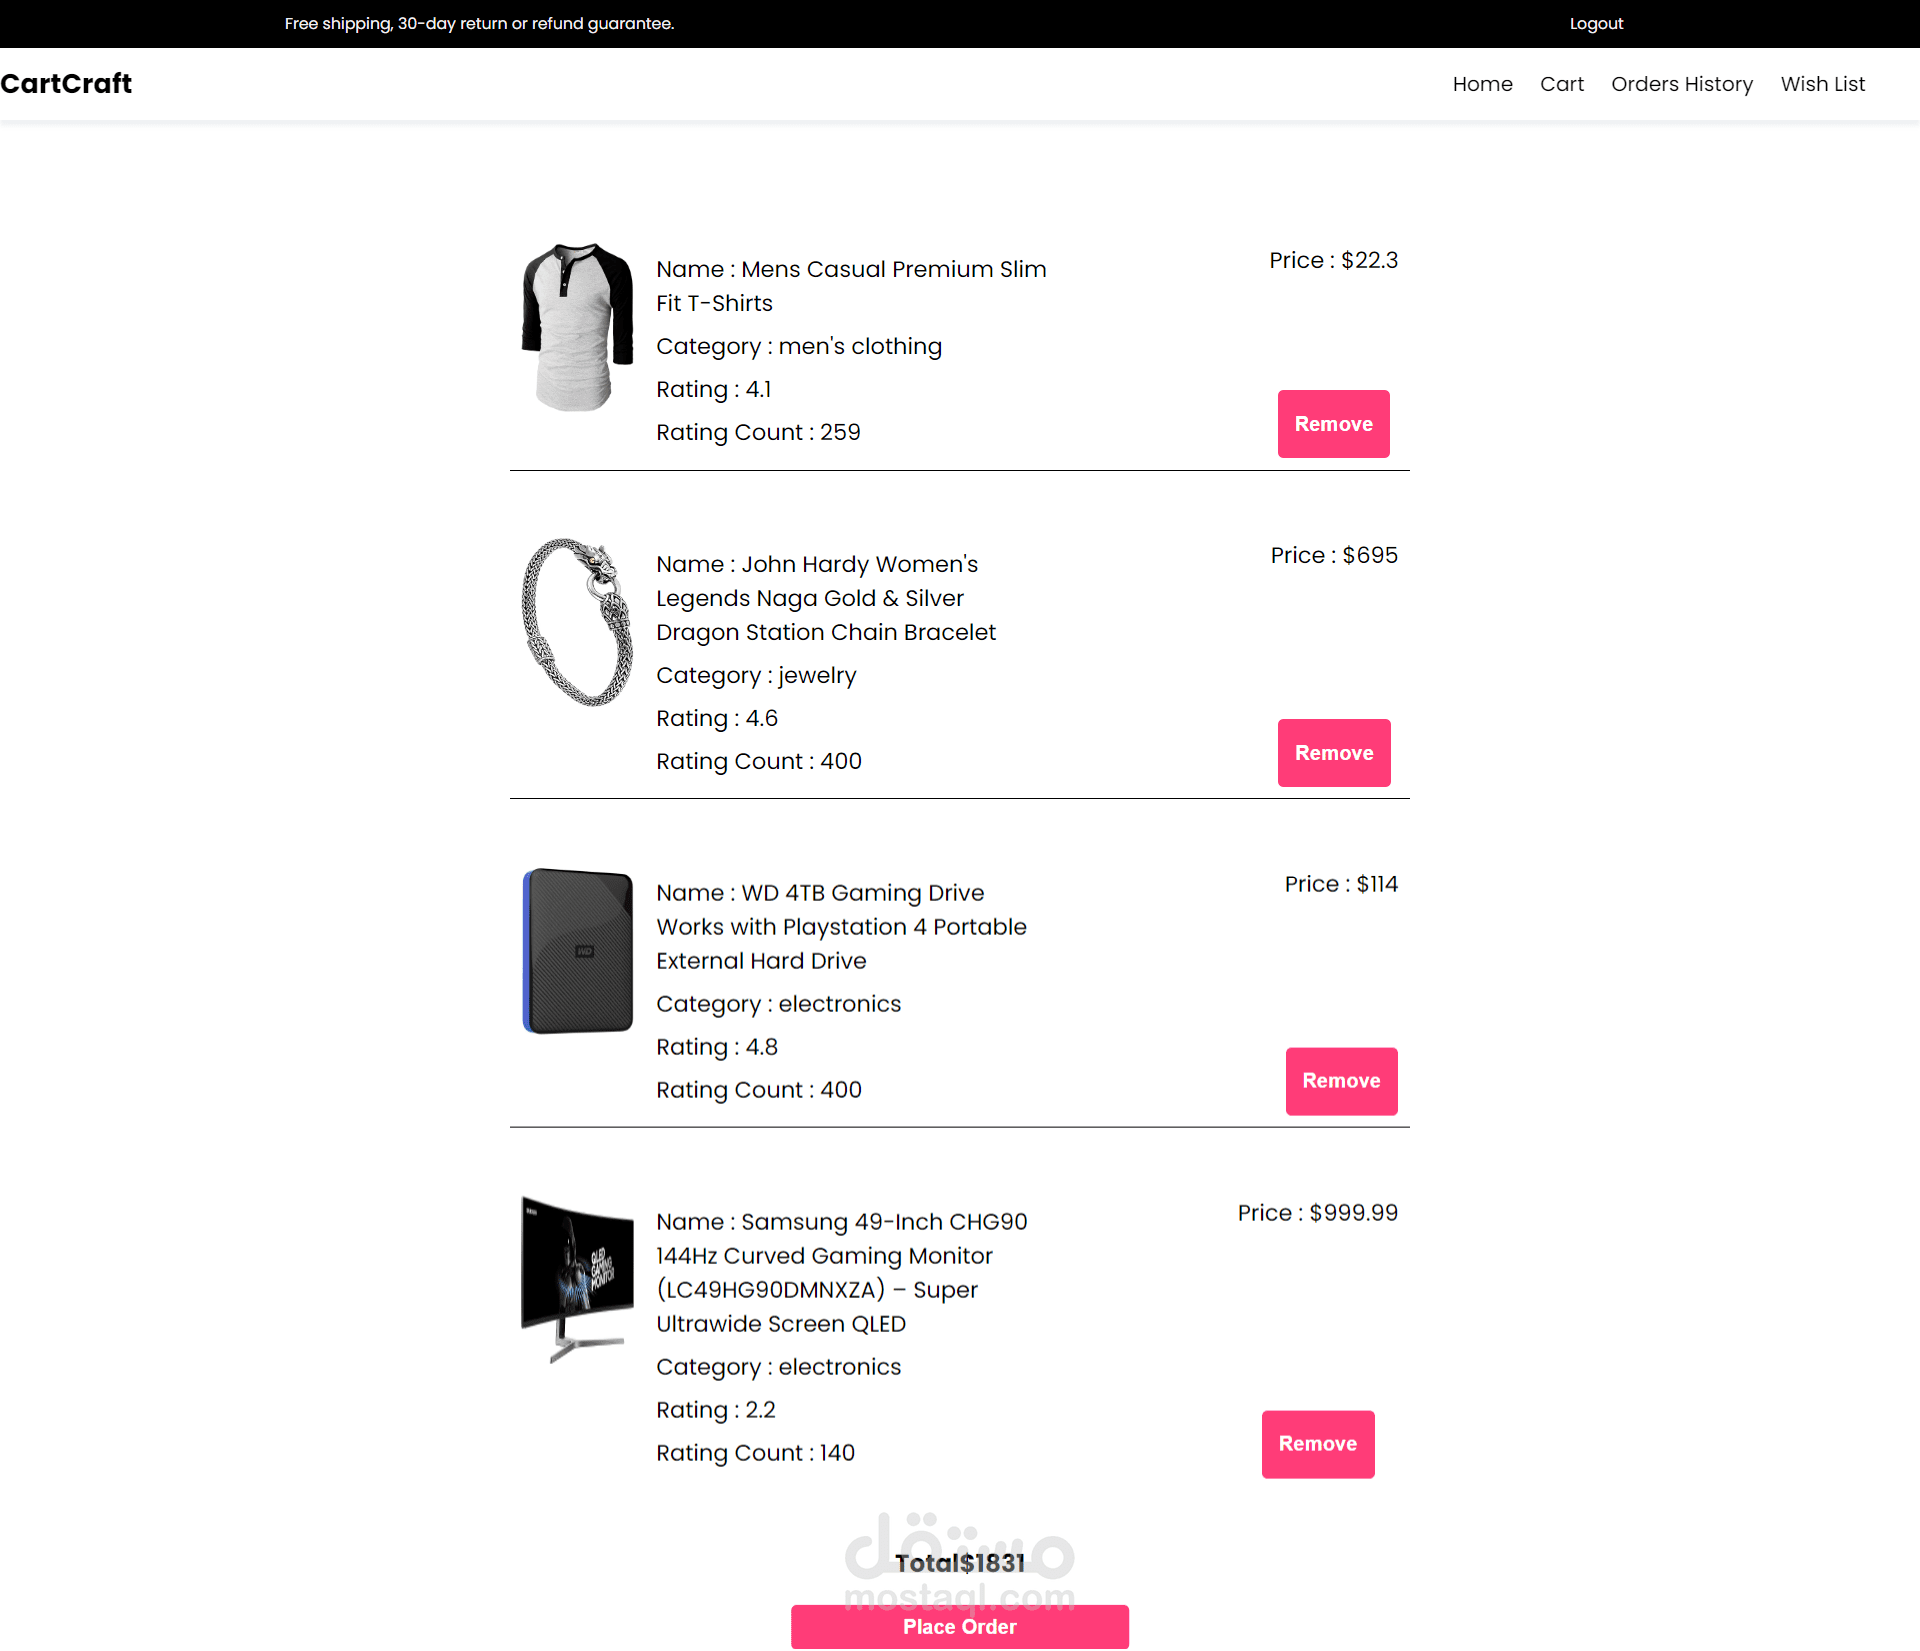Open the Cart page in navigation
1920x1651 pixels.
[x=1561, y=84]
